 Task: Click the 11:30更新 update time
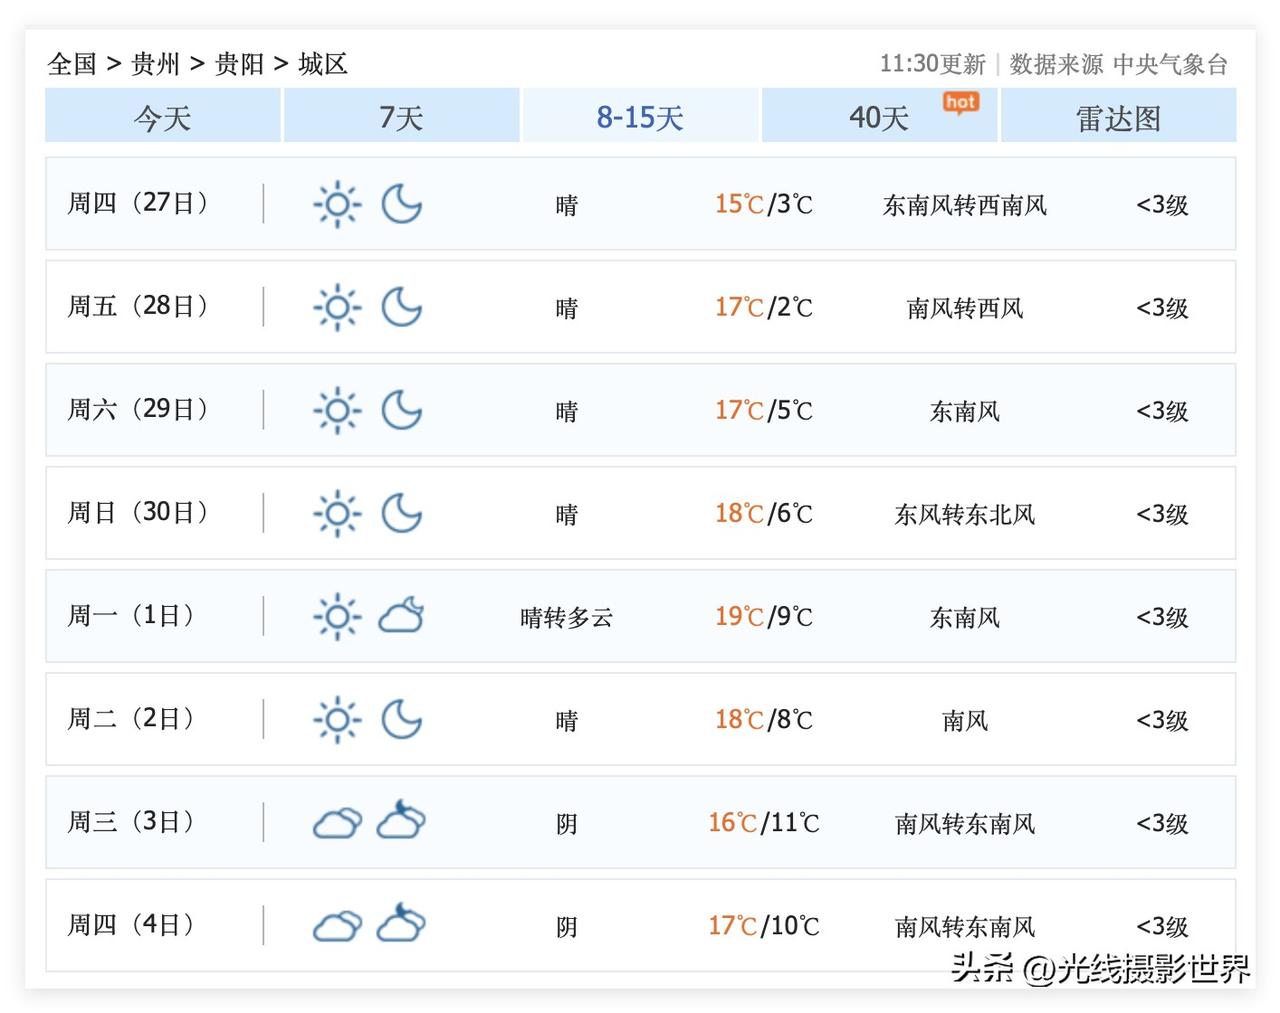tap(932, 64)
